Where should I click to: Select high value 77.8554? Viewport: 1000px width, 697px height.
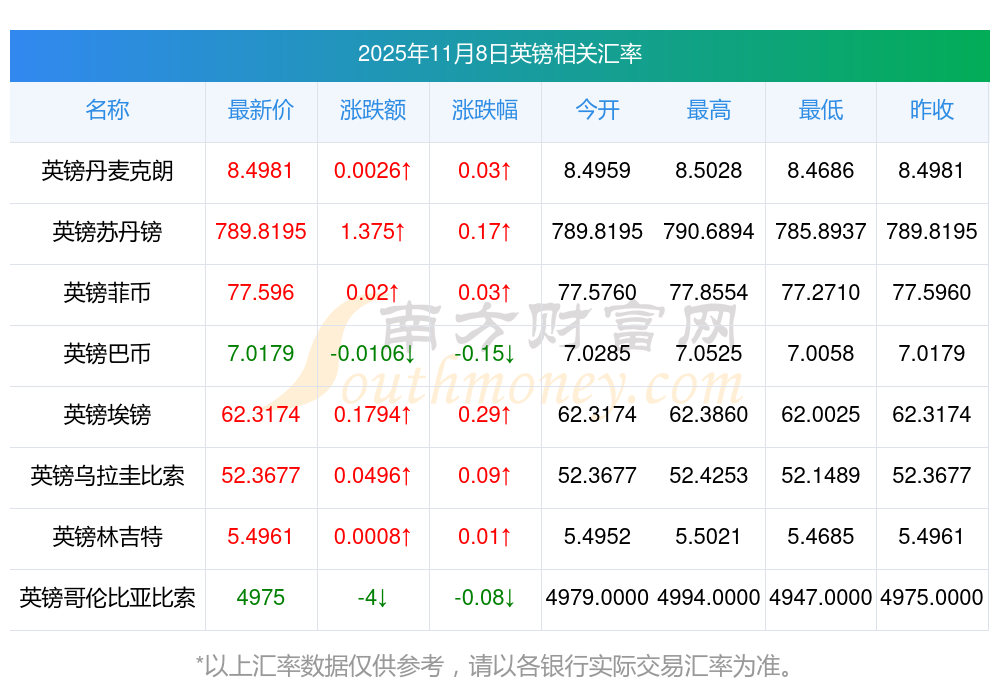(x=709, y=292)
